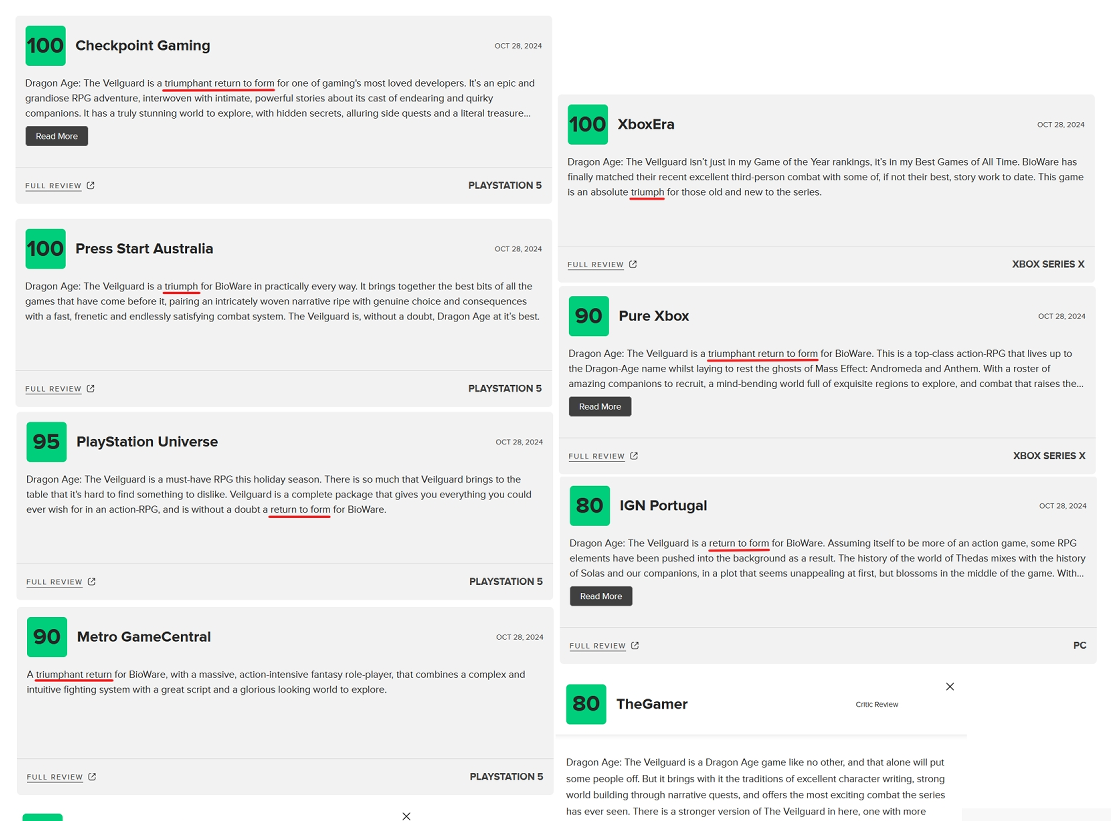Open Pure Xbox FULL REVIEW link

click(596, 456)
